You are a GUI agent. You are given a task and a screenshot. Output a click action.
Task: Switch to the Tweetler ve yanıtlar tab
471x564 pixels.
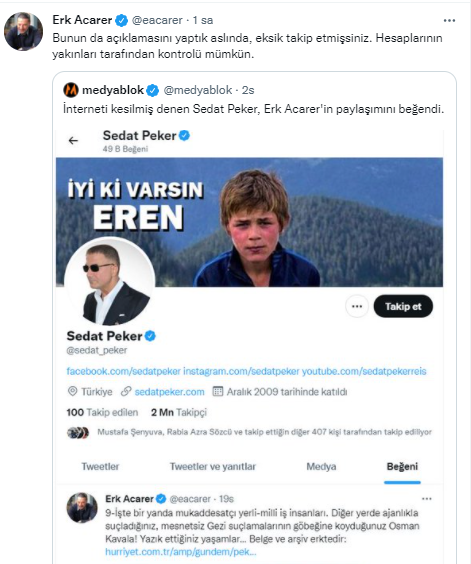pos(213,467)
